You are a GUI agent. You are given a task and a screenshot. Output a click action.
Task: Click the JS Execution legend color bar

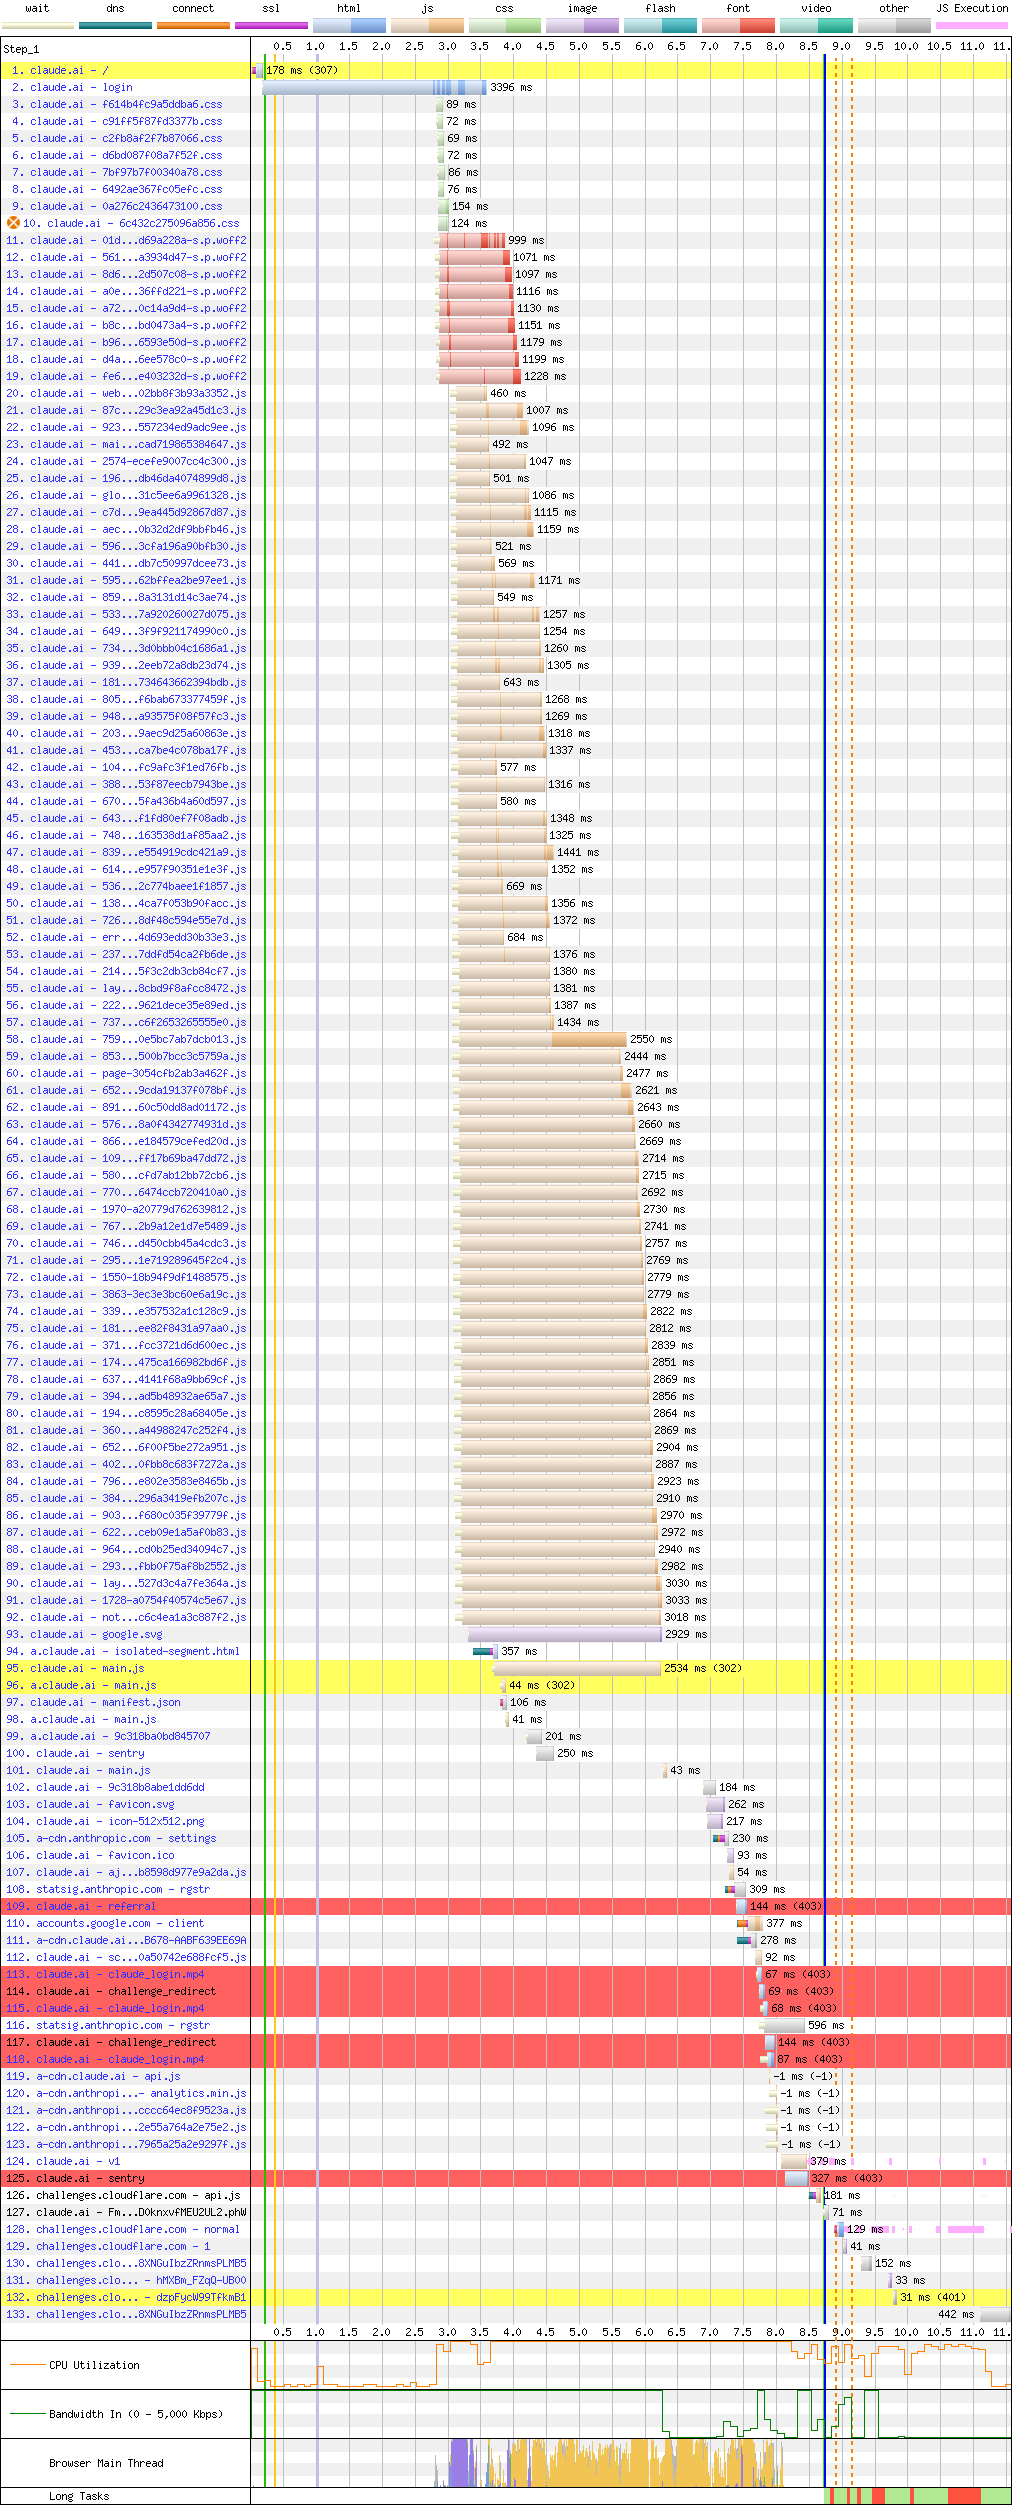coord(971,25)
